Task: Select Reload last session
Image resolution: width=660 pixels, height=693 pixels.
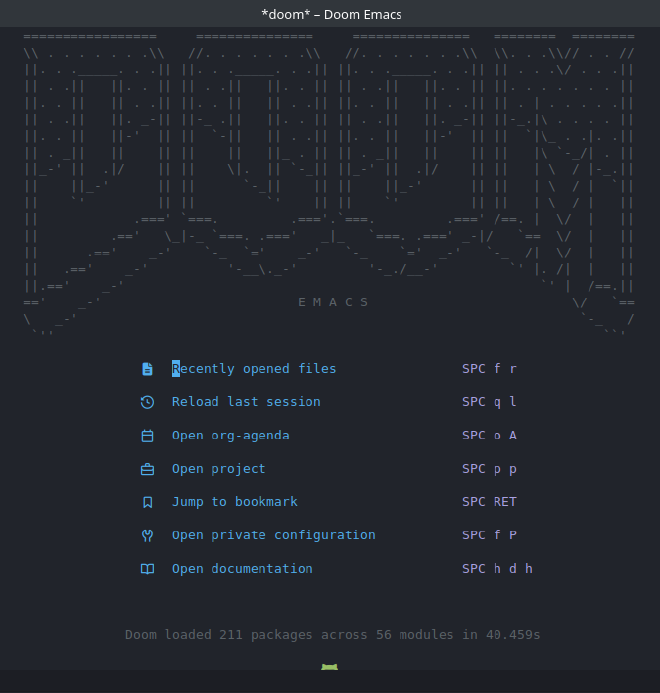Action: click(246, 402)
